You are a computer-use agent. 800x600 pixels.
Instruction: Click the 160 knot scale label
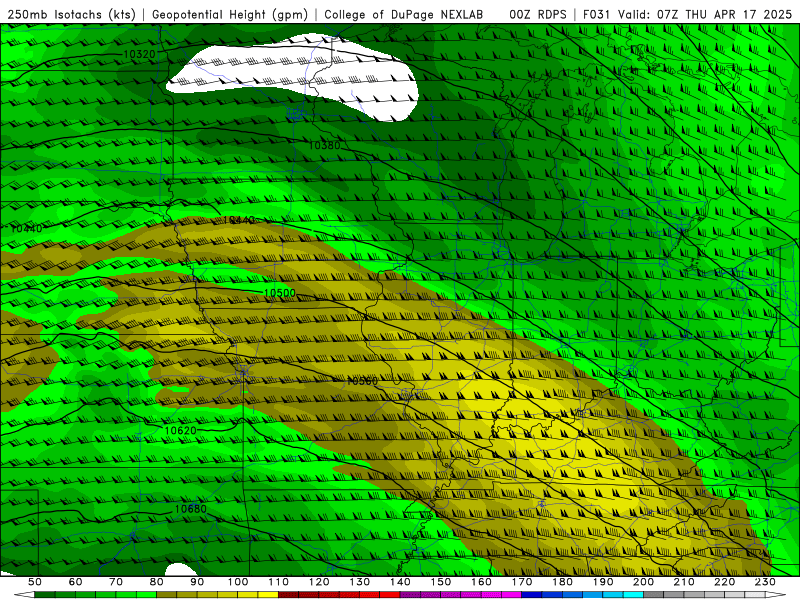(481, 582)
